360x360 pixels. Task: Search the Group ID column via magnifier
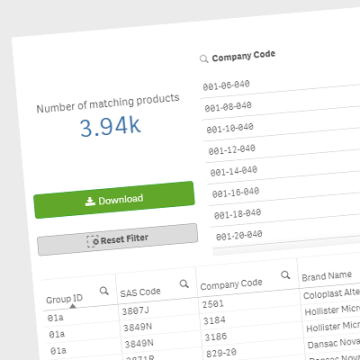(x=104, y=291)
